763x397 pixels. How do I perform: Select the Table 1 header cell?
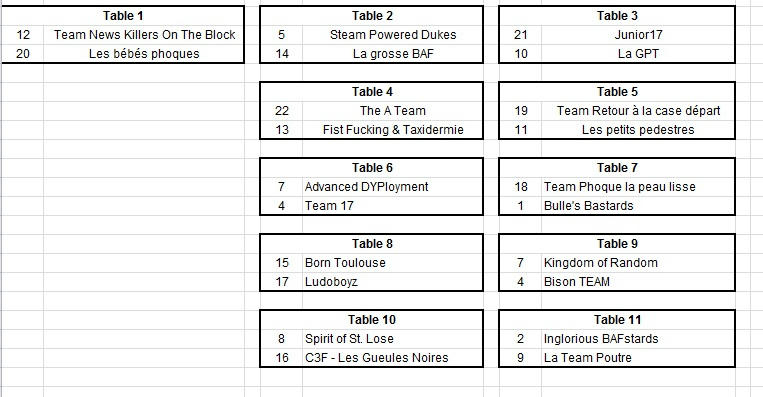point(123,16)
